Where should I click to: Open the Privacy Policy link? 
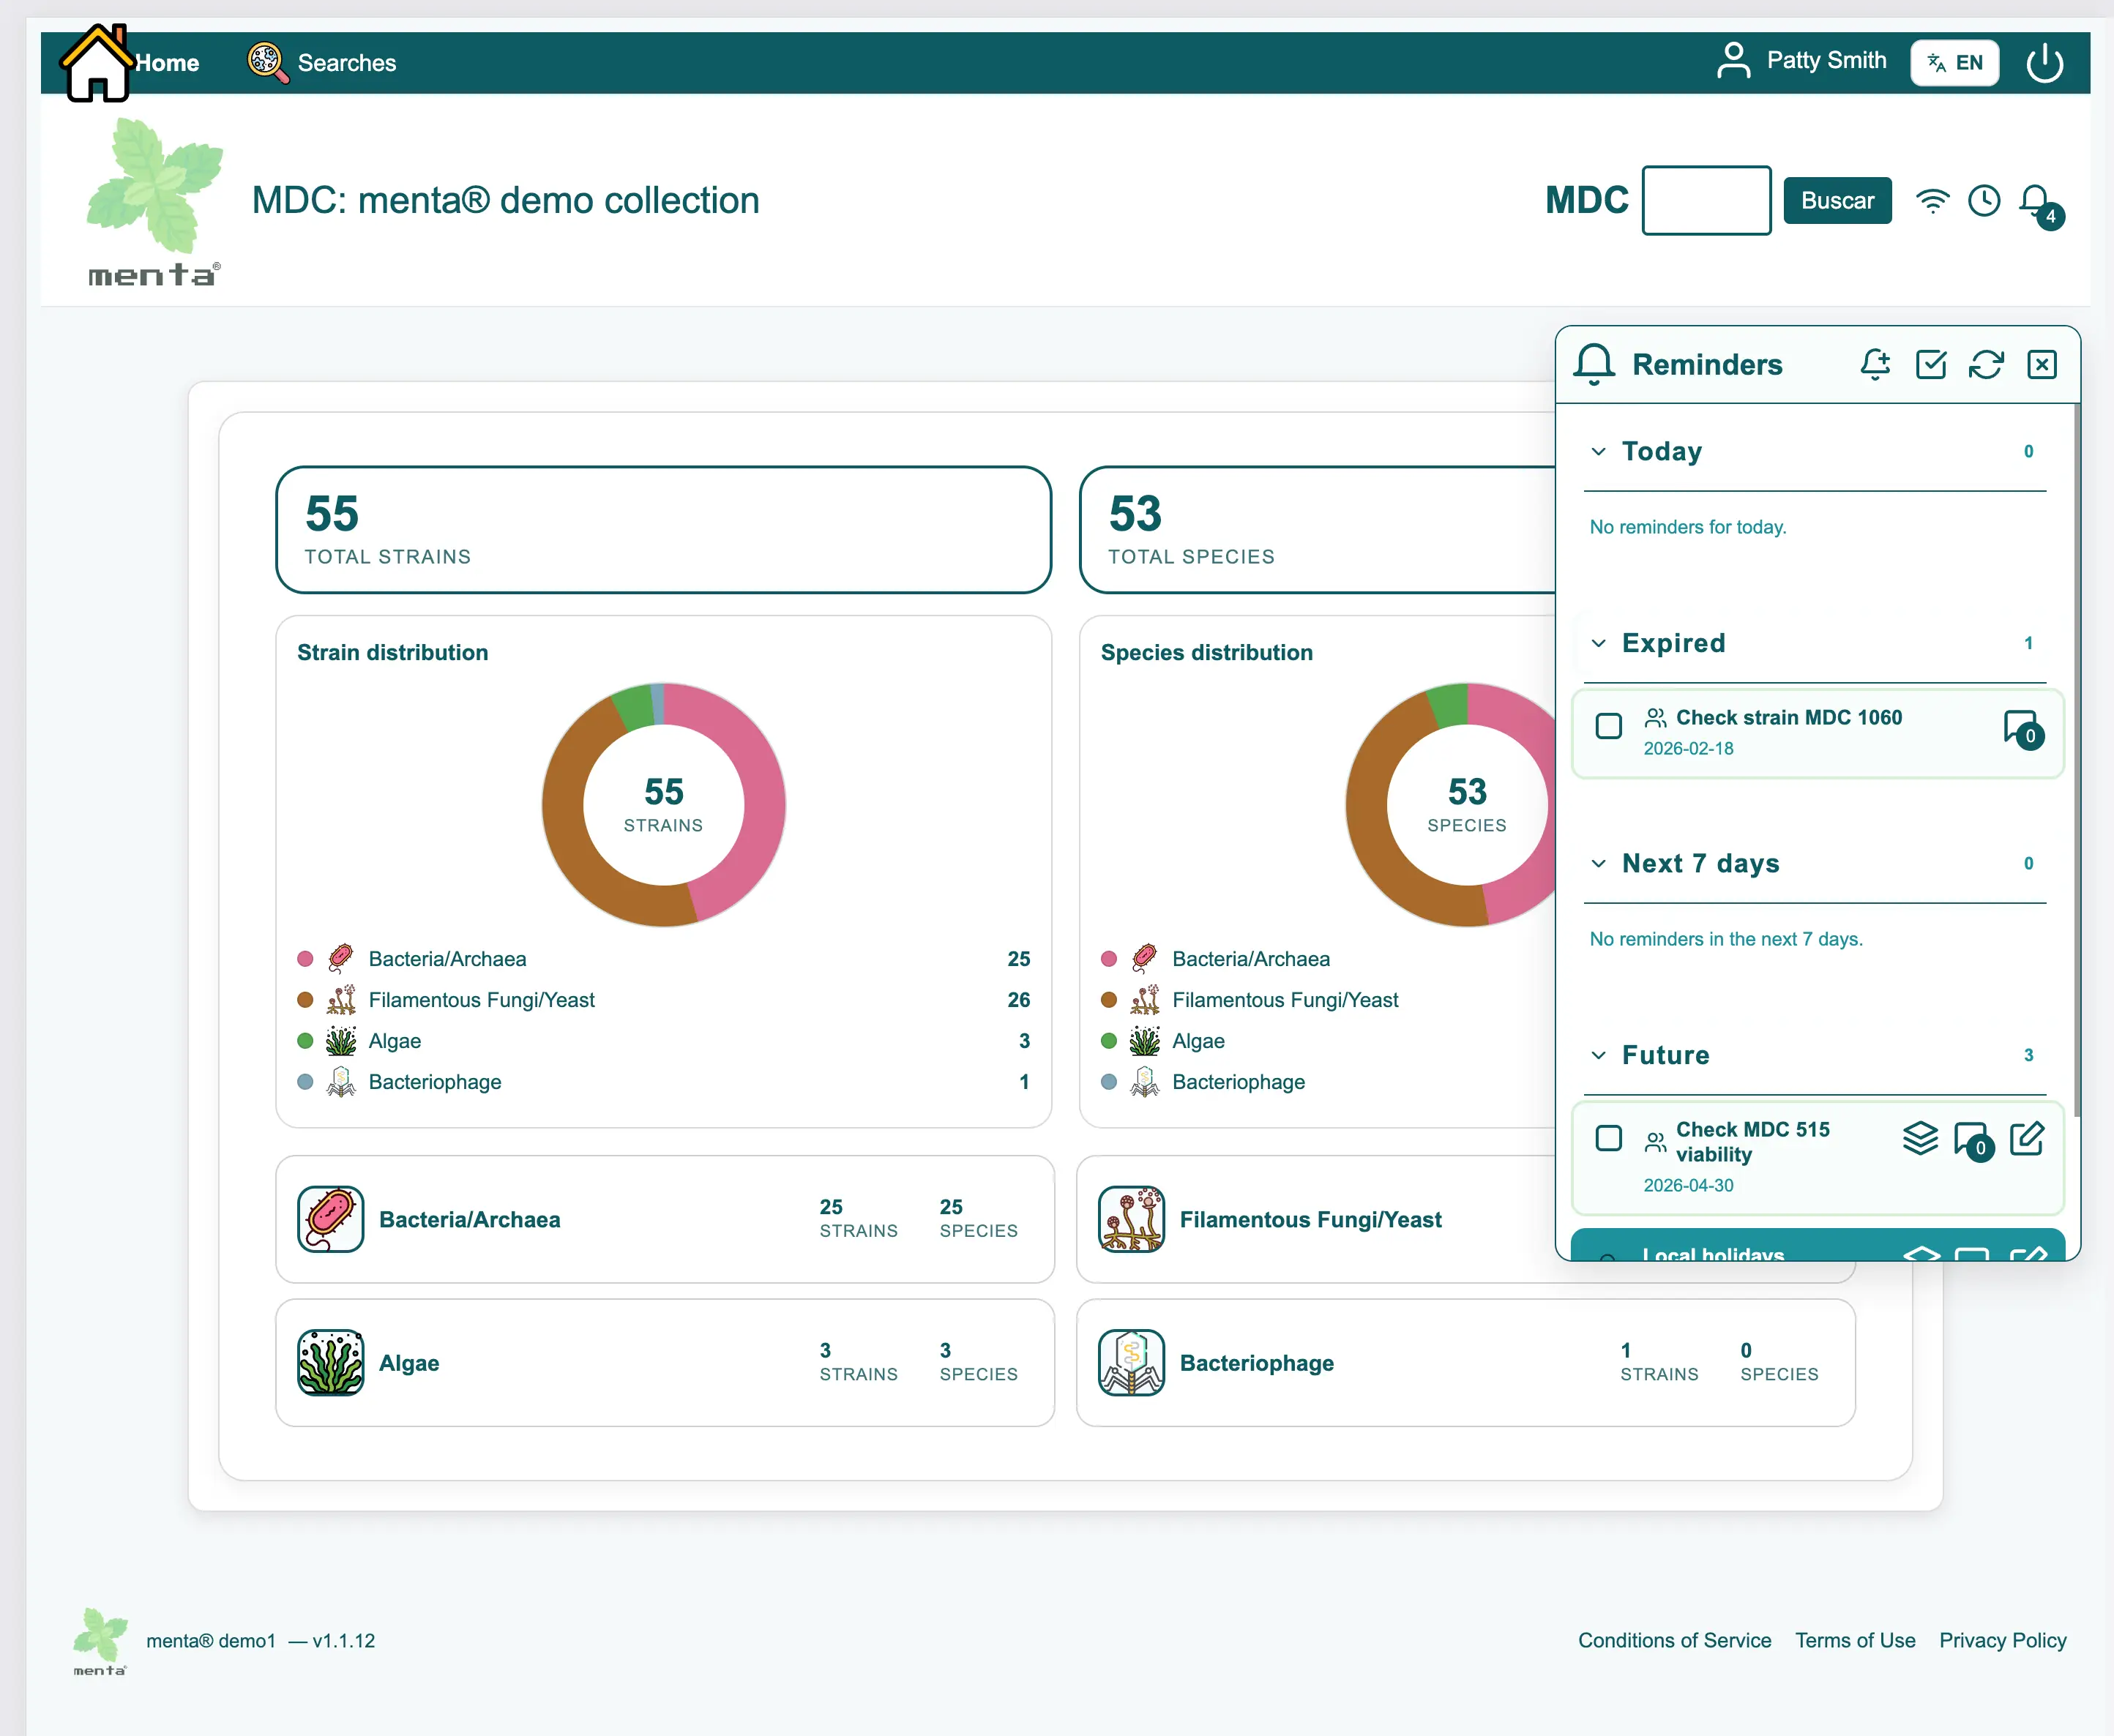tap(2002, 1640)
